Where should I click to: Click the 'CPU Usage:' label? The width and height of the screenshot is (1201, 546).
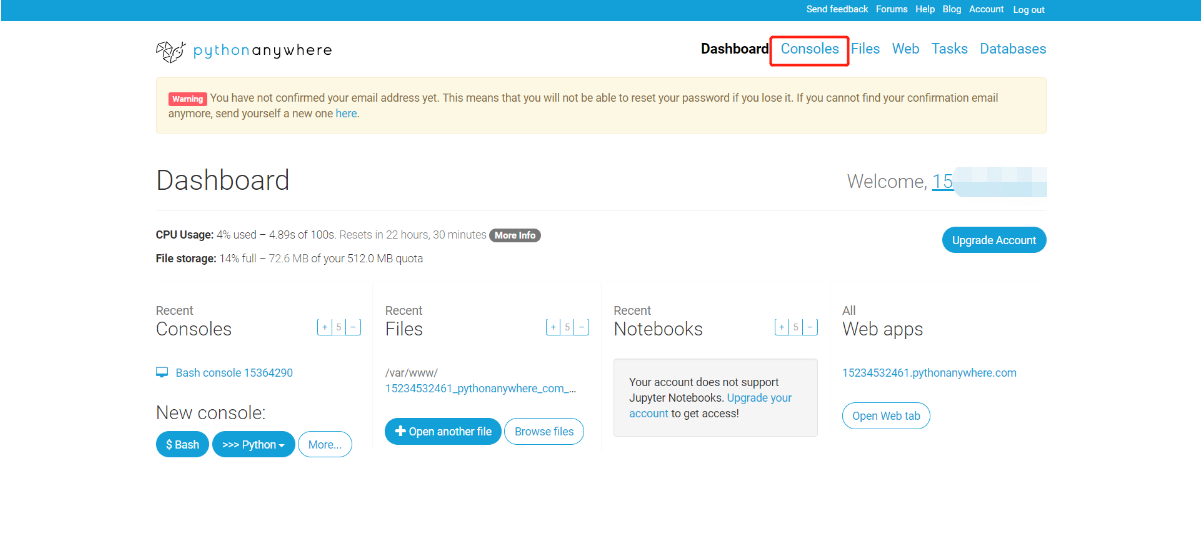(x=184, y=235)
